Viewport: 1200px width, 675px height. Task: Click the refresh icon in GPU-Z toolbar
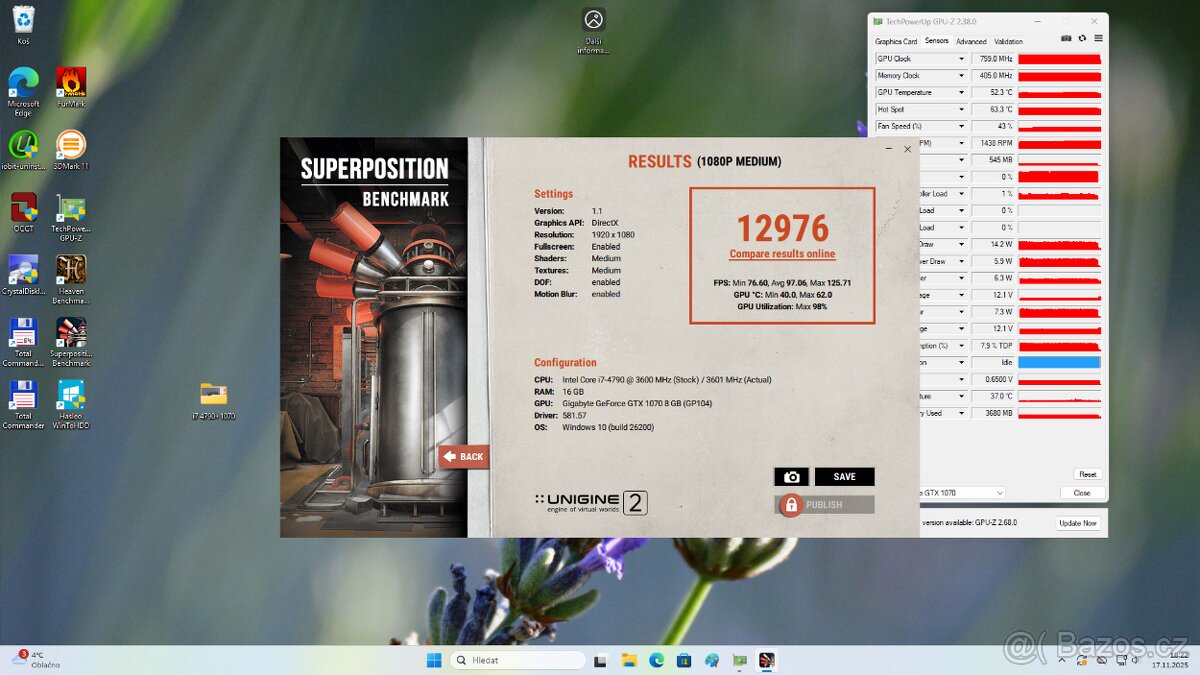point(1083,39)
